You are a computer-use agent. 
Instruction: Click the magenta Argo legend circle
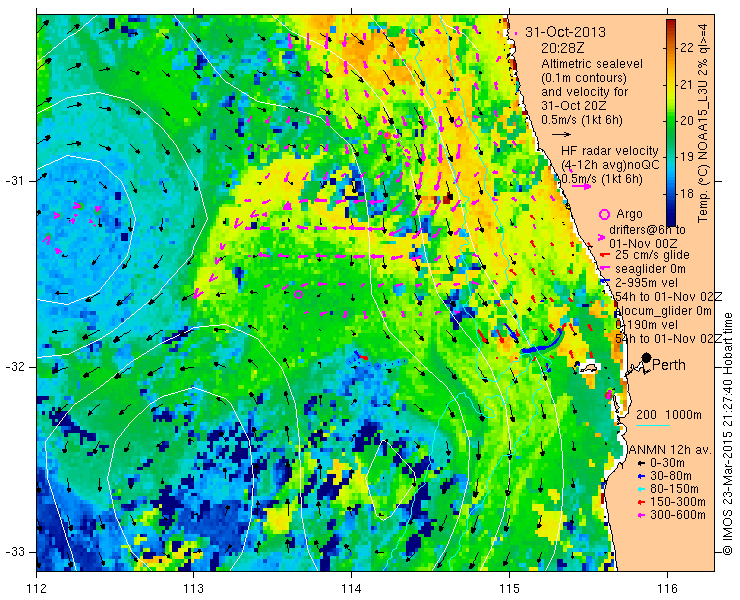(x=604, y=214)
